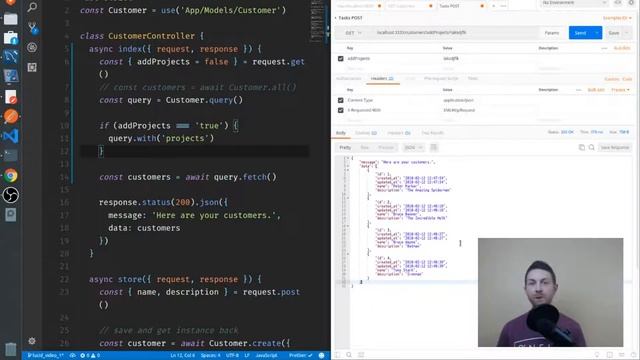Uncheck the X-Requested-With header row
Viewport: 640px width, 360px height.
340,110
